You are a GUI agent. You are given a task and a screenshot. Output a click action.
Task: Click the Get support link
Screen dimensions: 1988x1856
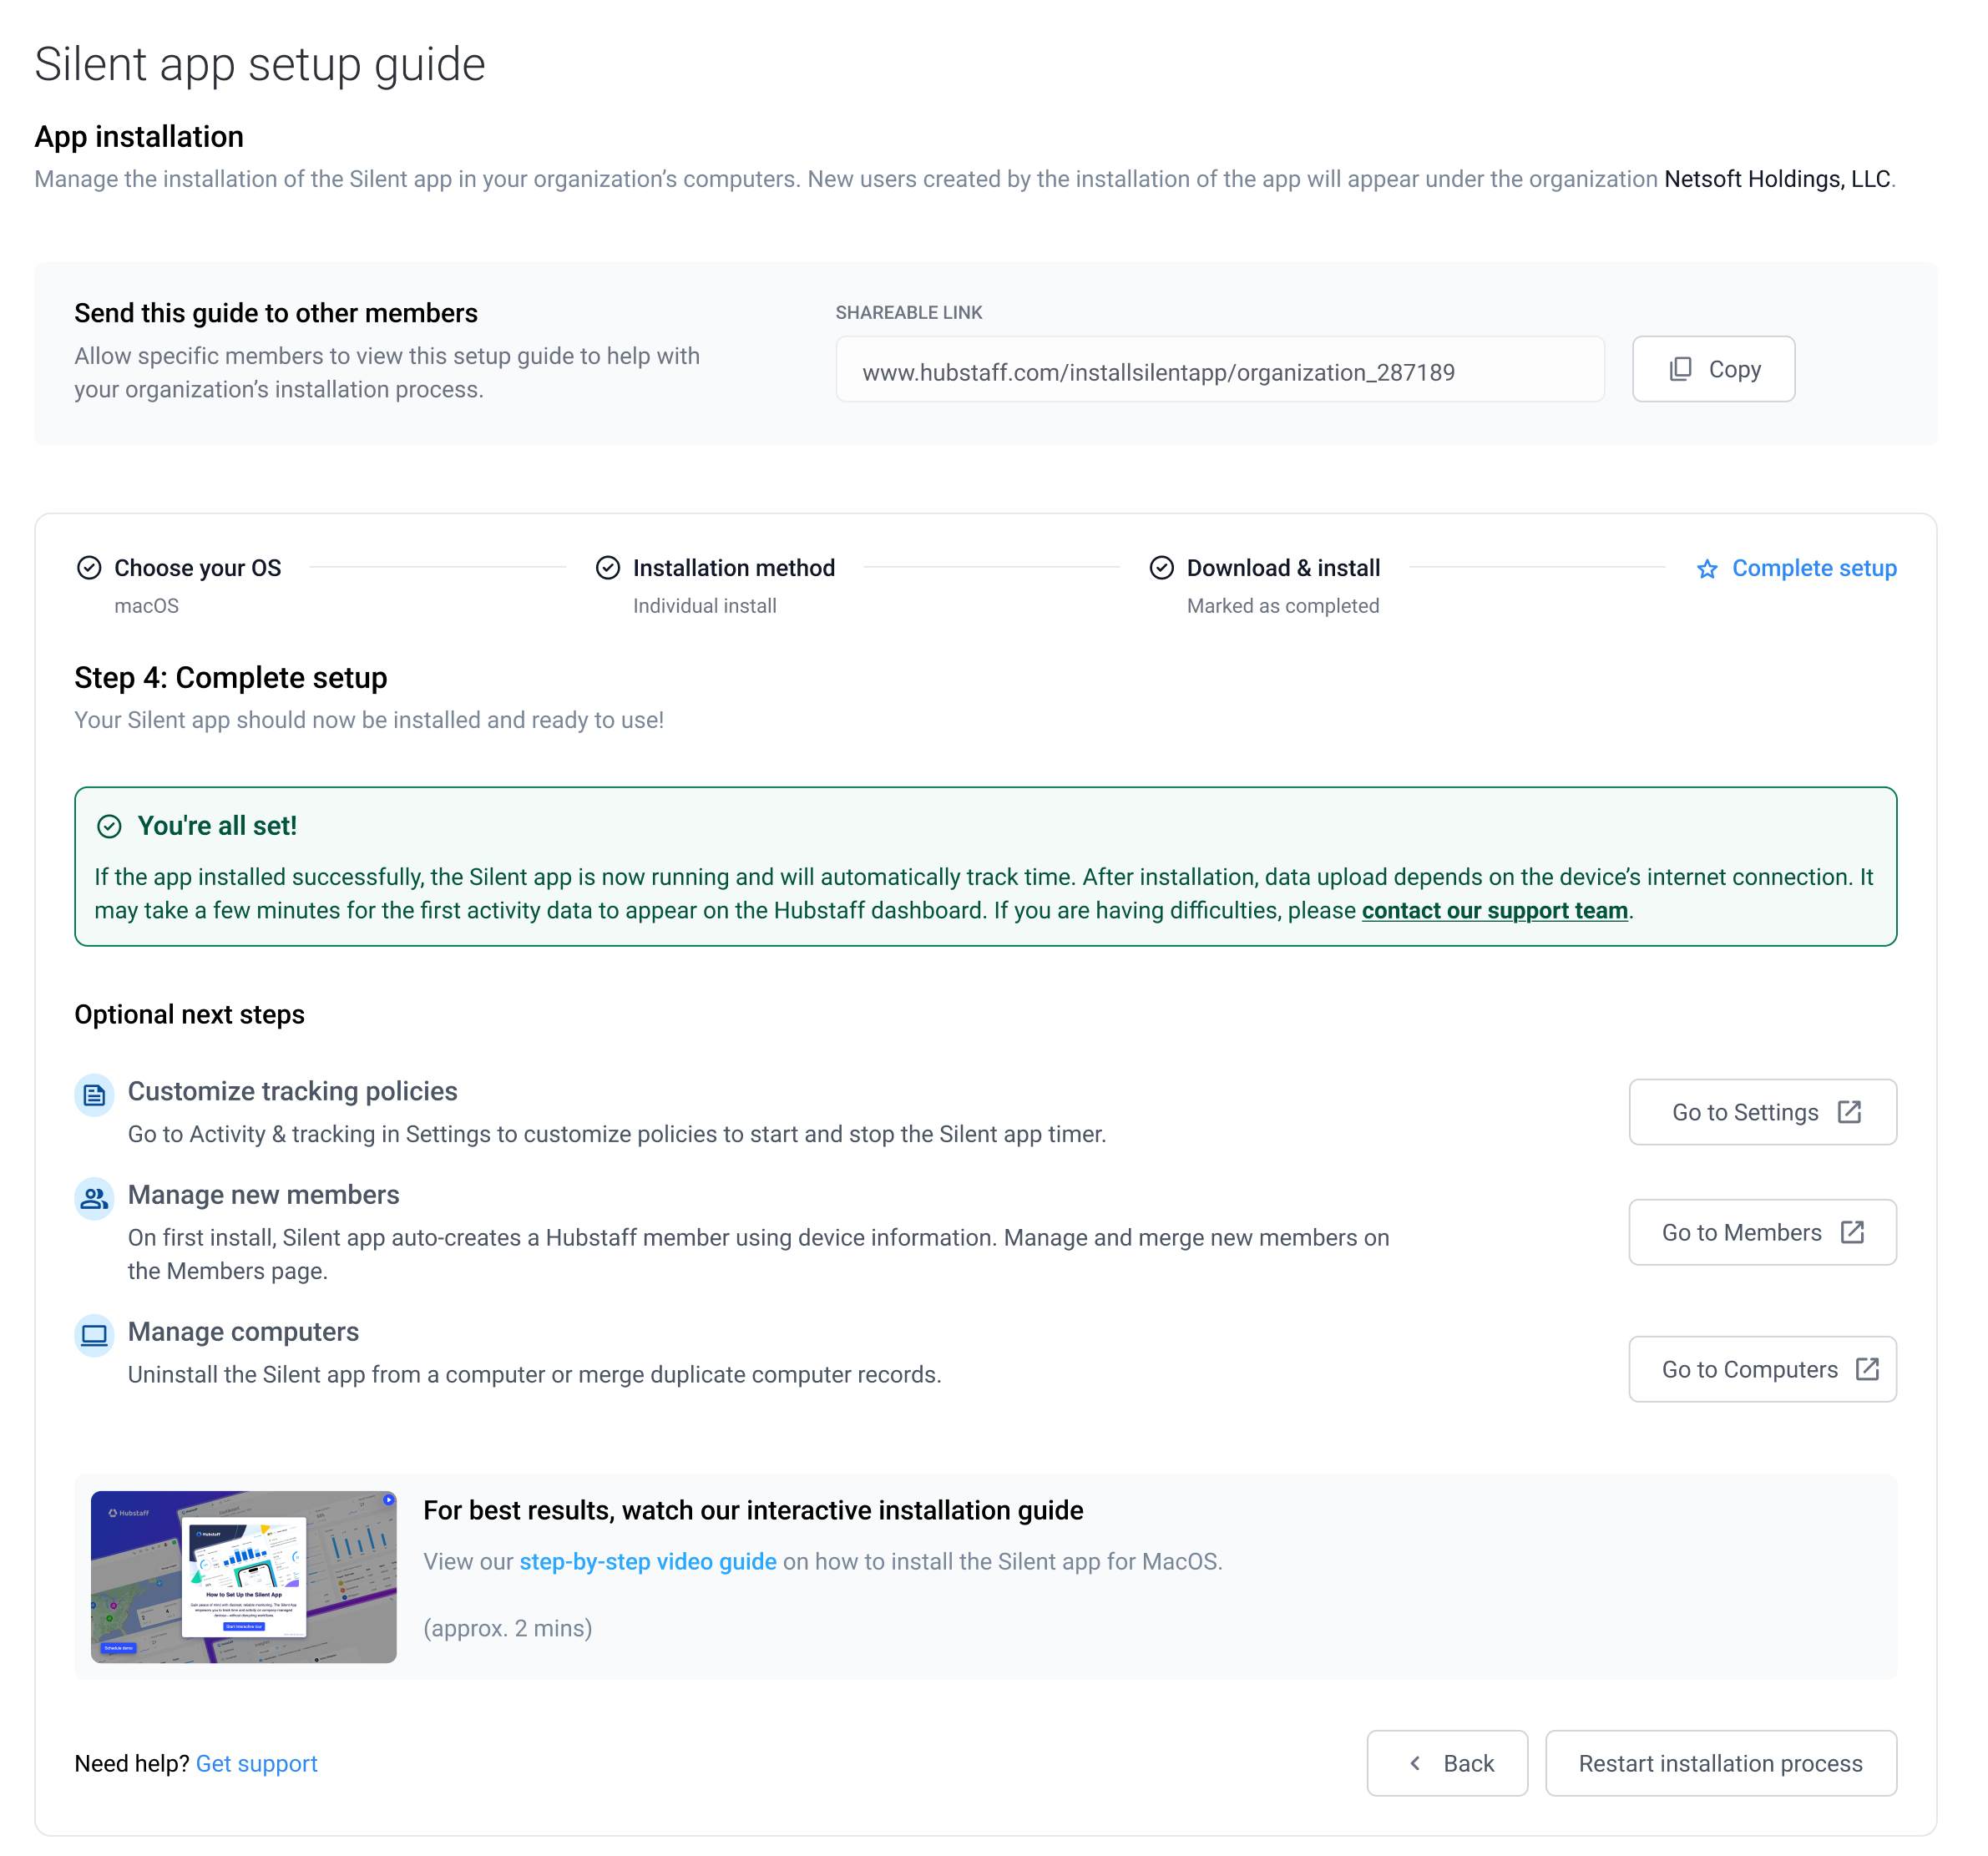click(257, 1763)
